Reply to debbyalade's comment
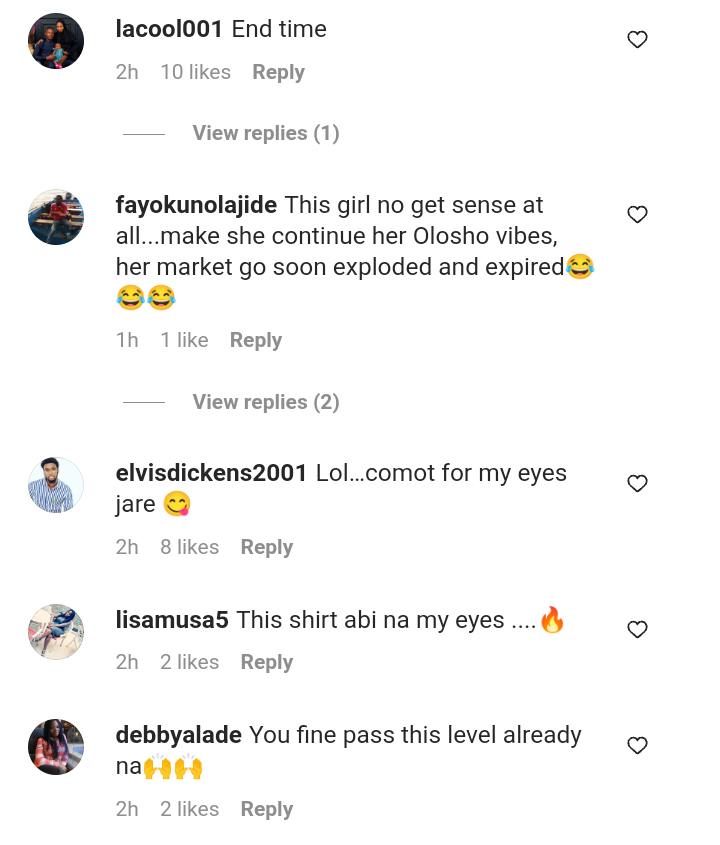Screen dimensions: 720x845 [267, 809]
